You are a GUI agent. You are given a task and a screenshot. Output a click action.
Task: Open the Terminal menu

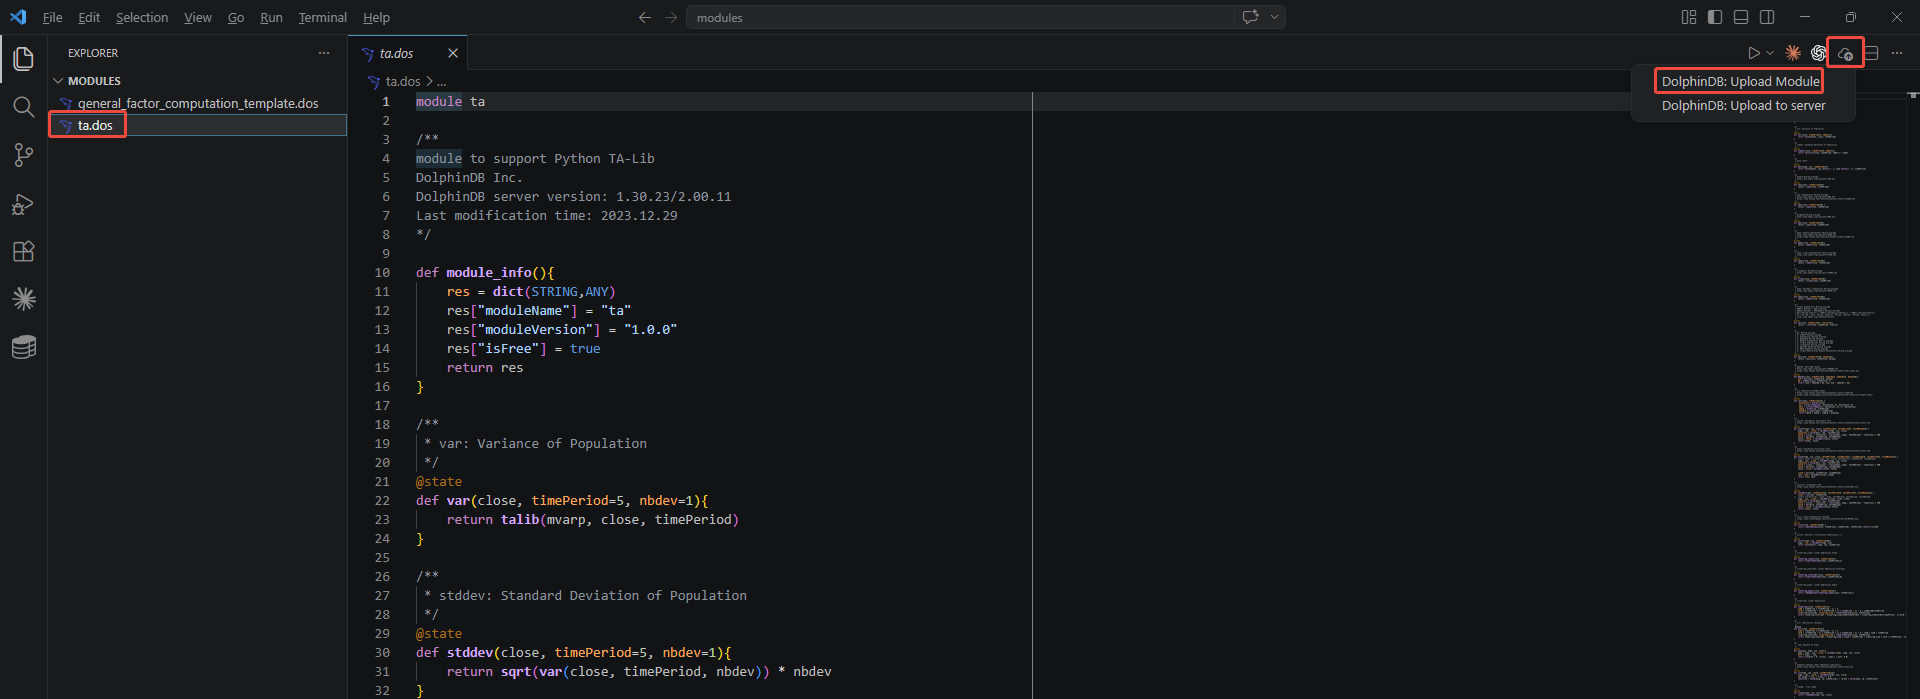click(x=322, y=17)
